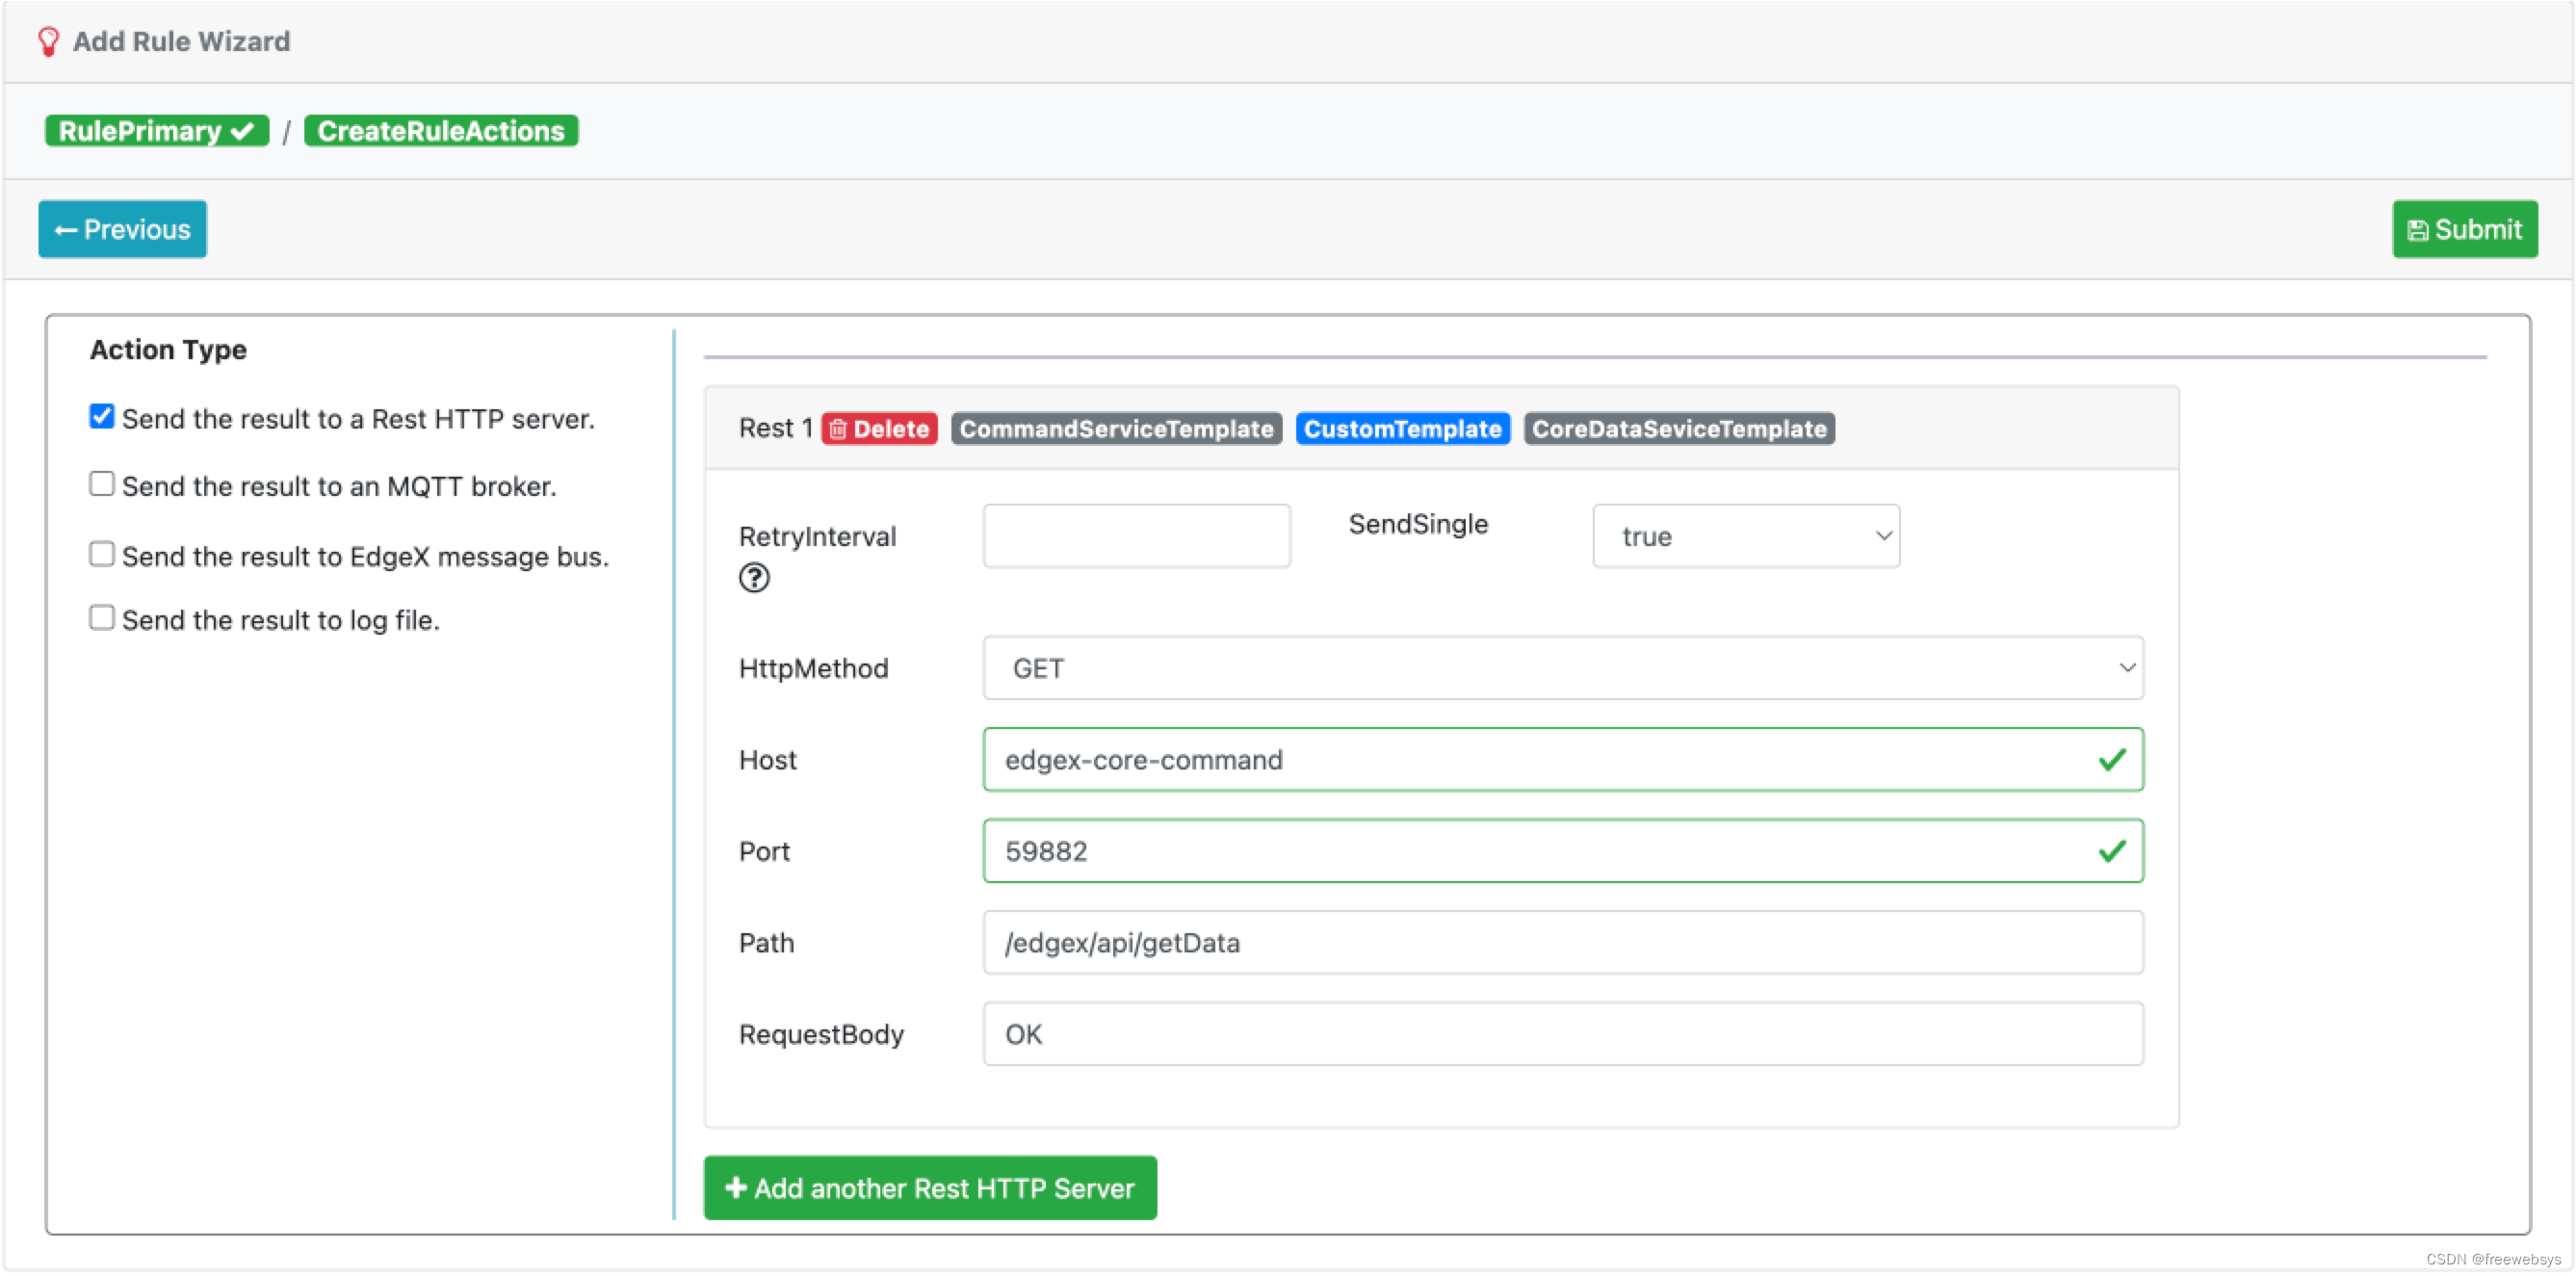2576x1276 pixels.
Task: Enable Send the result to an MQTT broker
Action: tap(102, 484)
